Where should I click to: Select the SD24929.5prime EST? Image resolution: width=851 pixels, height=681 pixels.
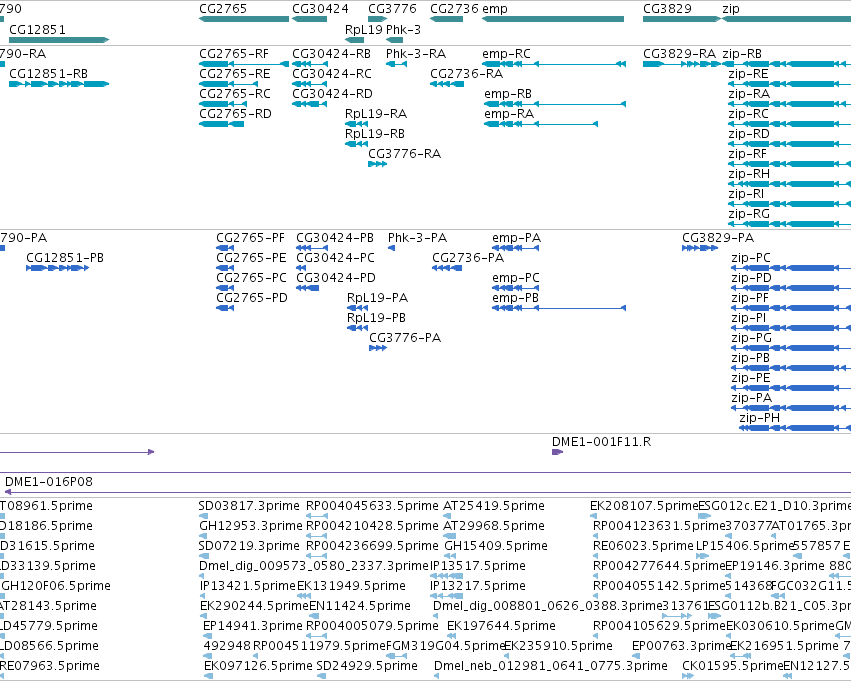pos(367,666)
